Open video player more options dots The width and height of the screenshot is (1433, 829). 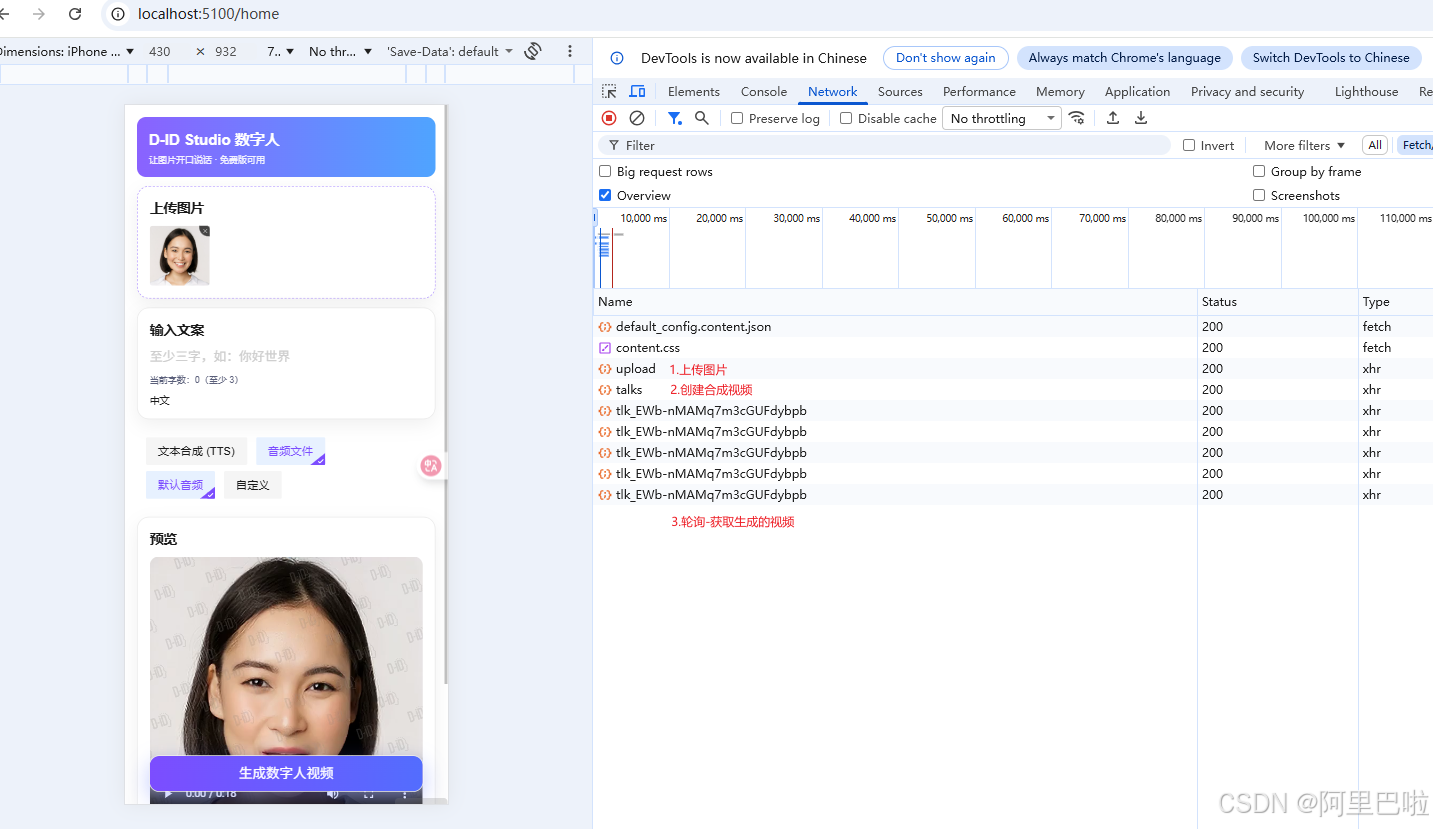(x=405, y=794)
